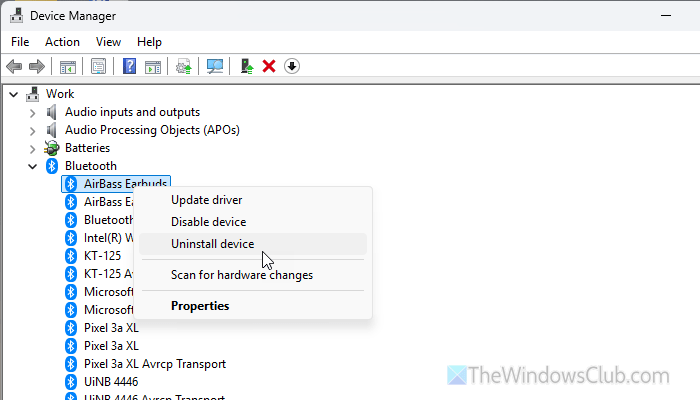700x400 pixels.
Task: Click the Forward arrow toolbar icon
Action: tap(37, 67)
